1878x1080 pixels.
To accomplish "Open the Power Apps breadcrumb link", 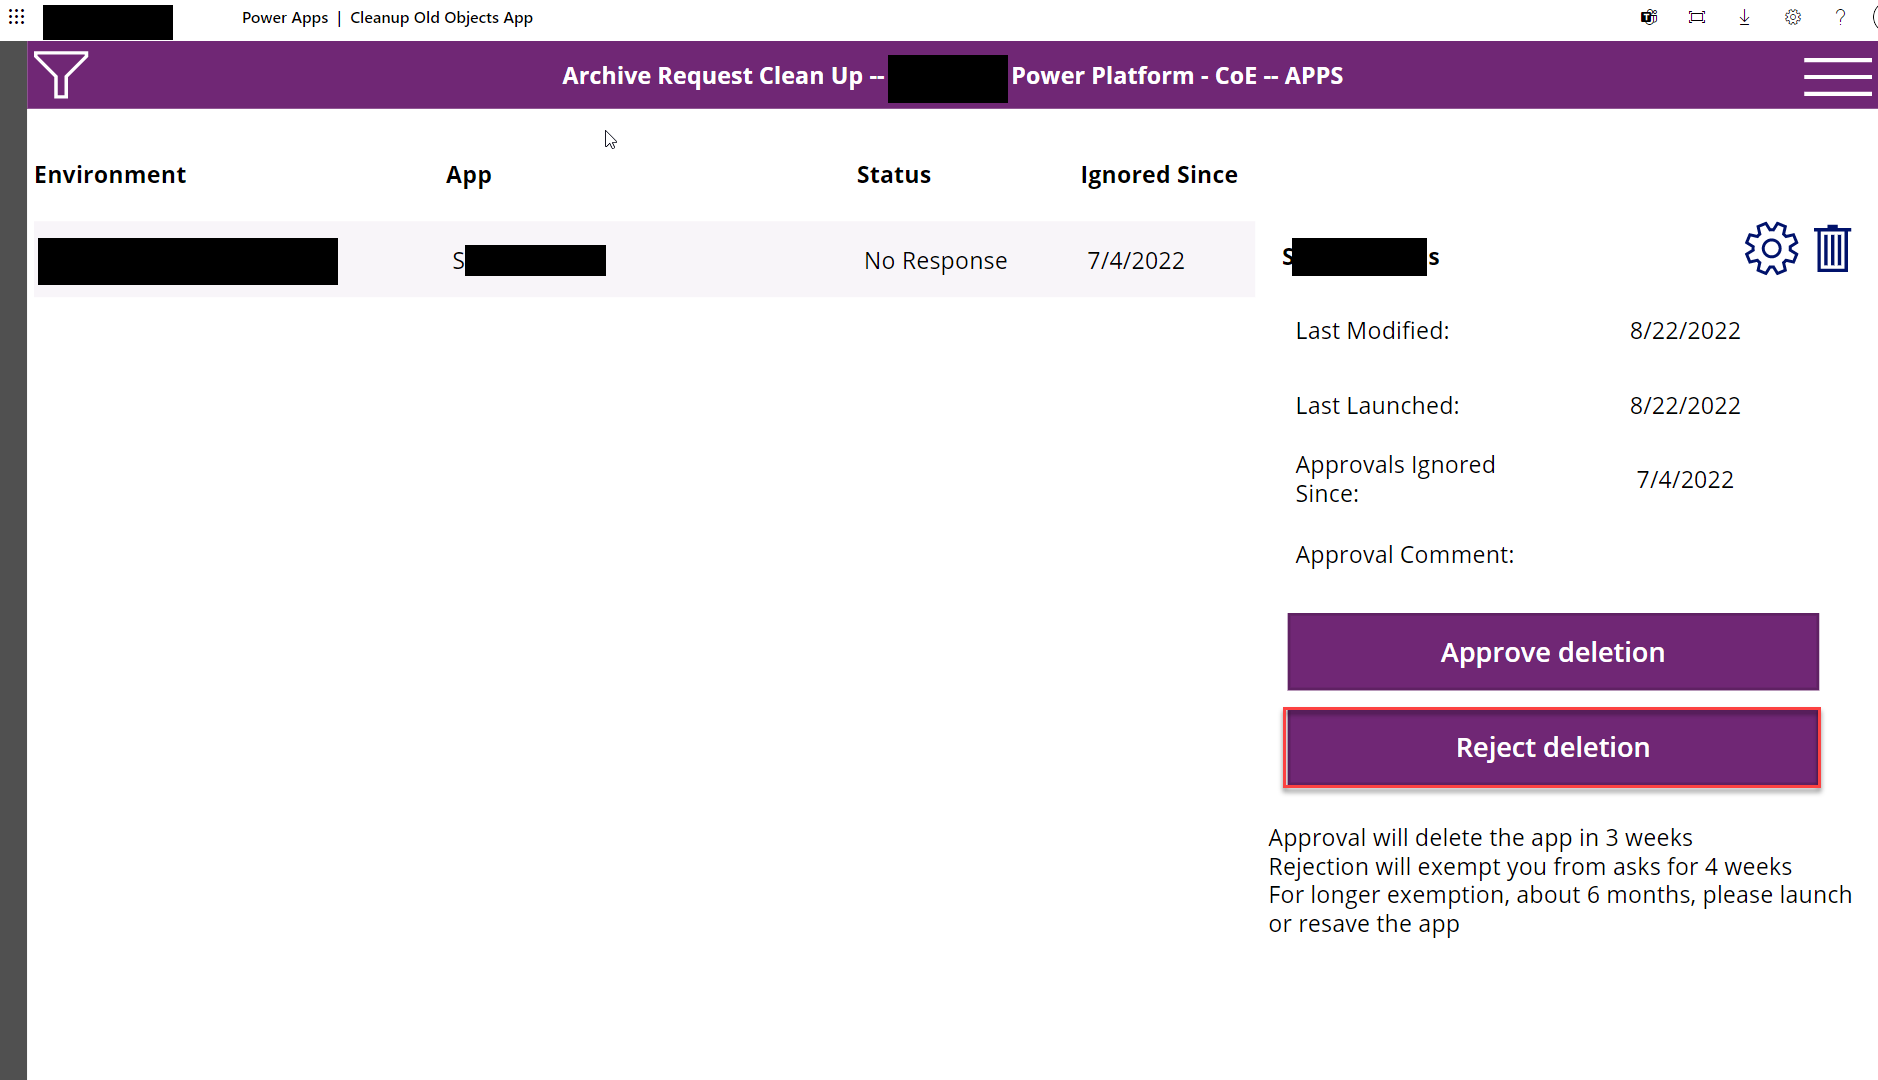I will pos(285,17).
